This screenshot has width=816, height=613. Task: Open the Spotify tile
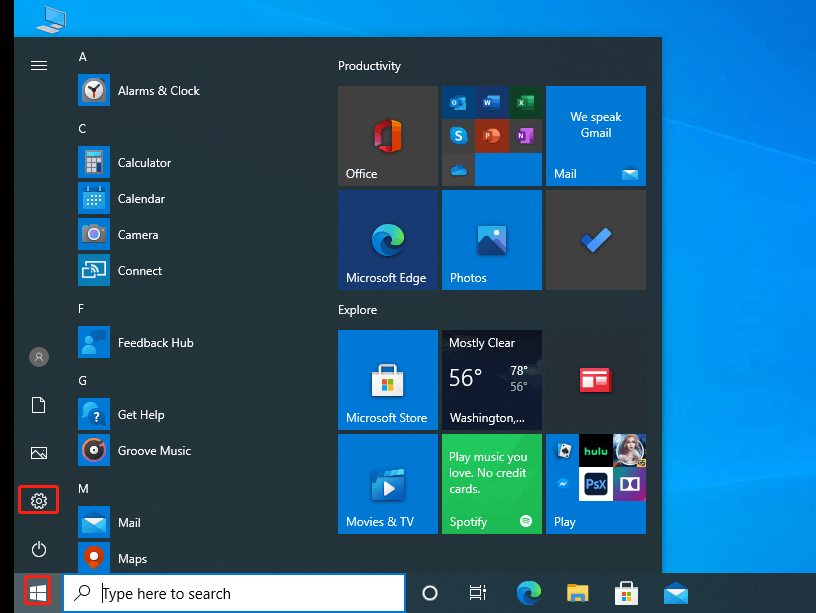(491, 483)
